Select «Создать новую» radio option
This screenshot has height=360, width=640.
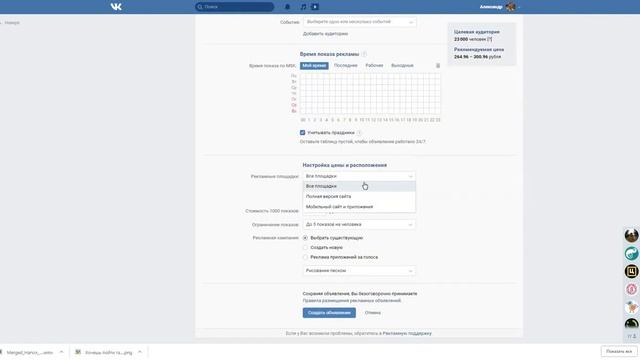(305, 248)
